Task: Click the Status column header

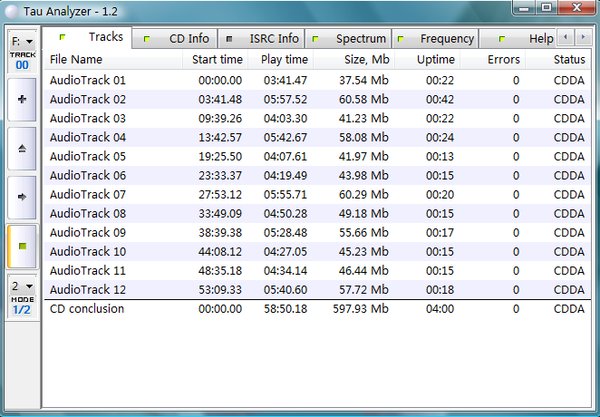Action: pos(558,60)
